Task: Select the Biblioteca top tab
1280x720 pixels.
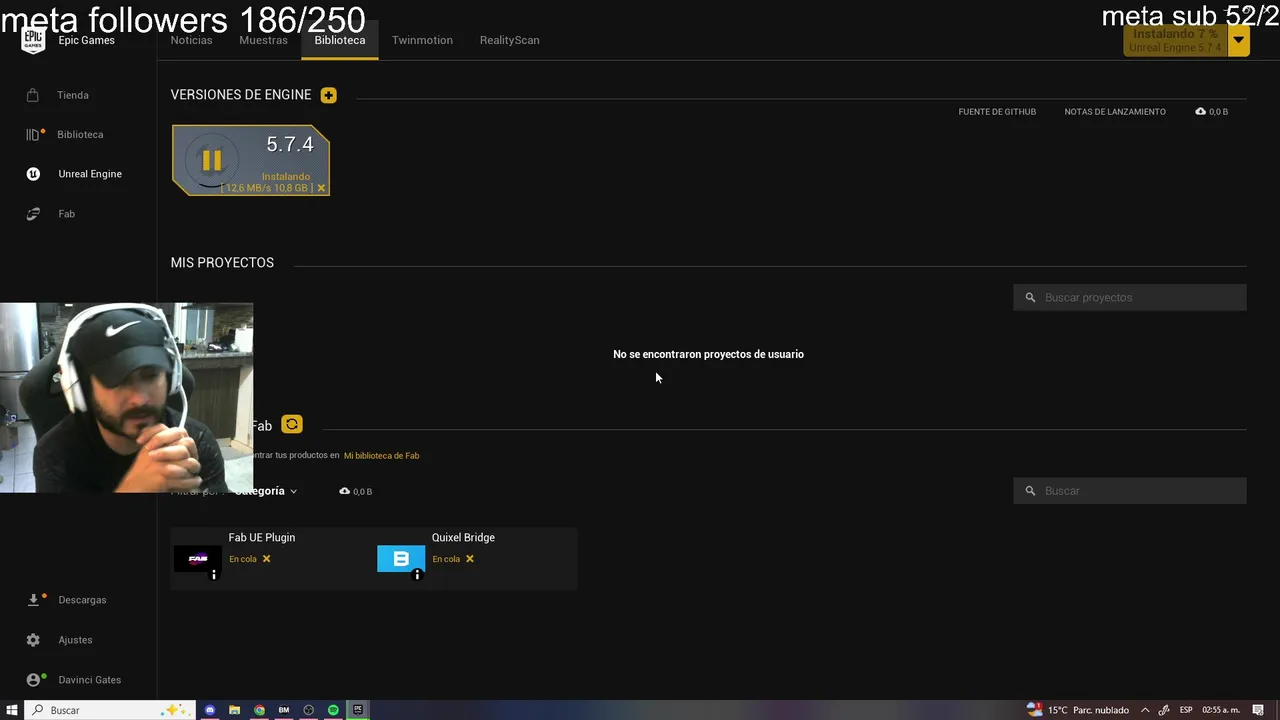Action: [340, 40]
